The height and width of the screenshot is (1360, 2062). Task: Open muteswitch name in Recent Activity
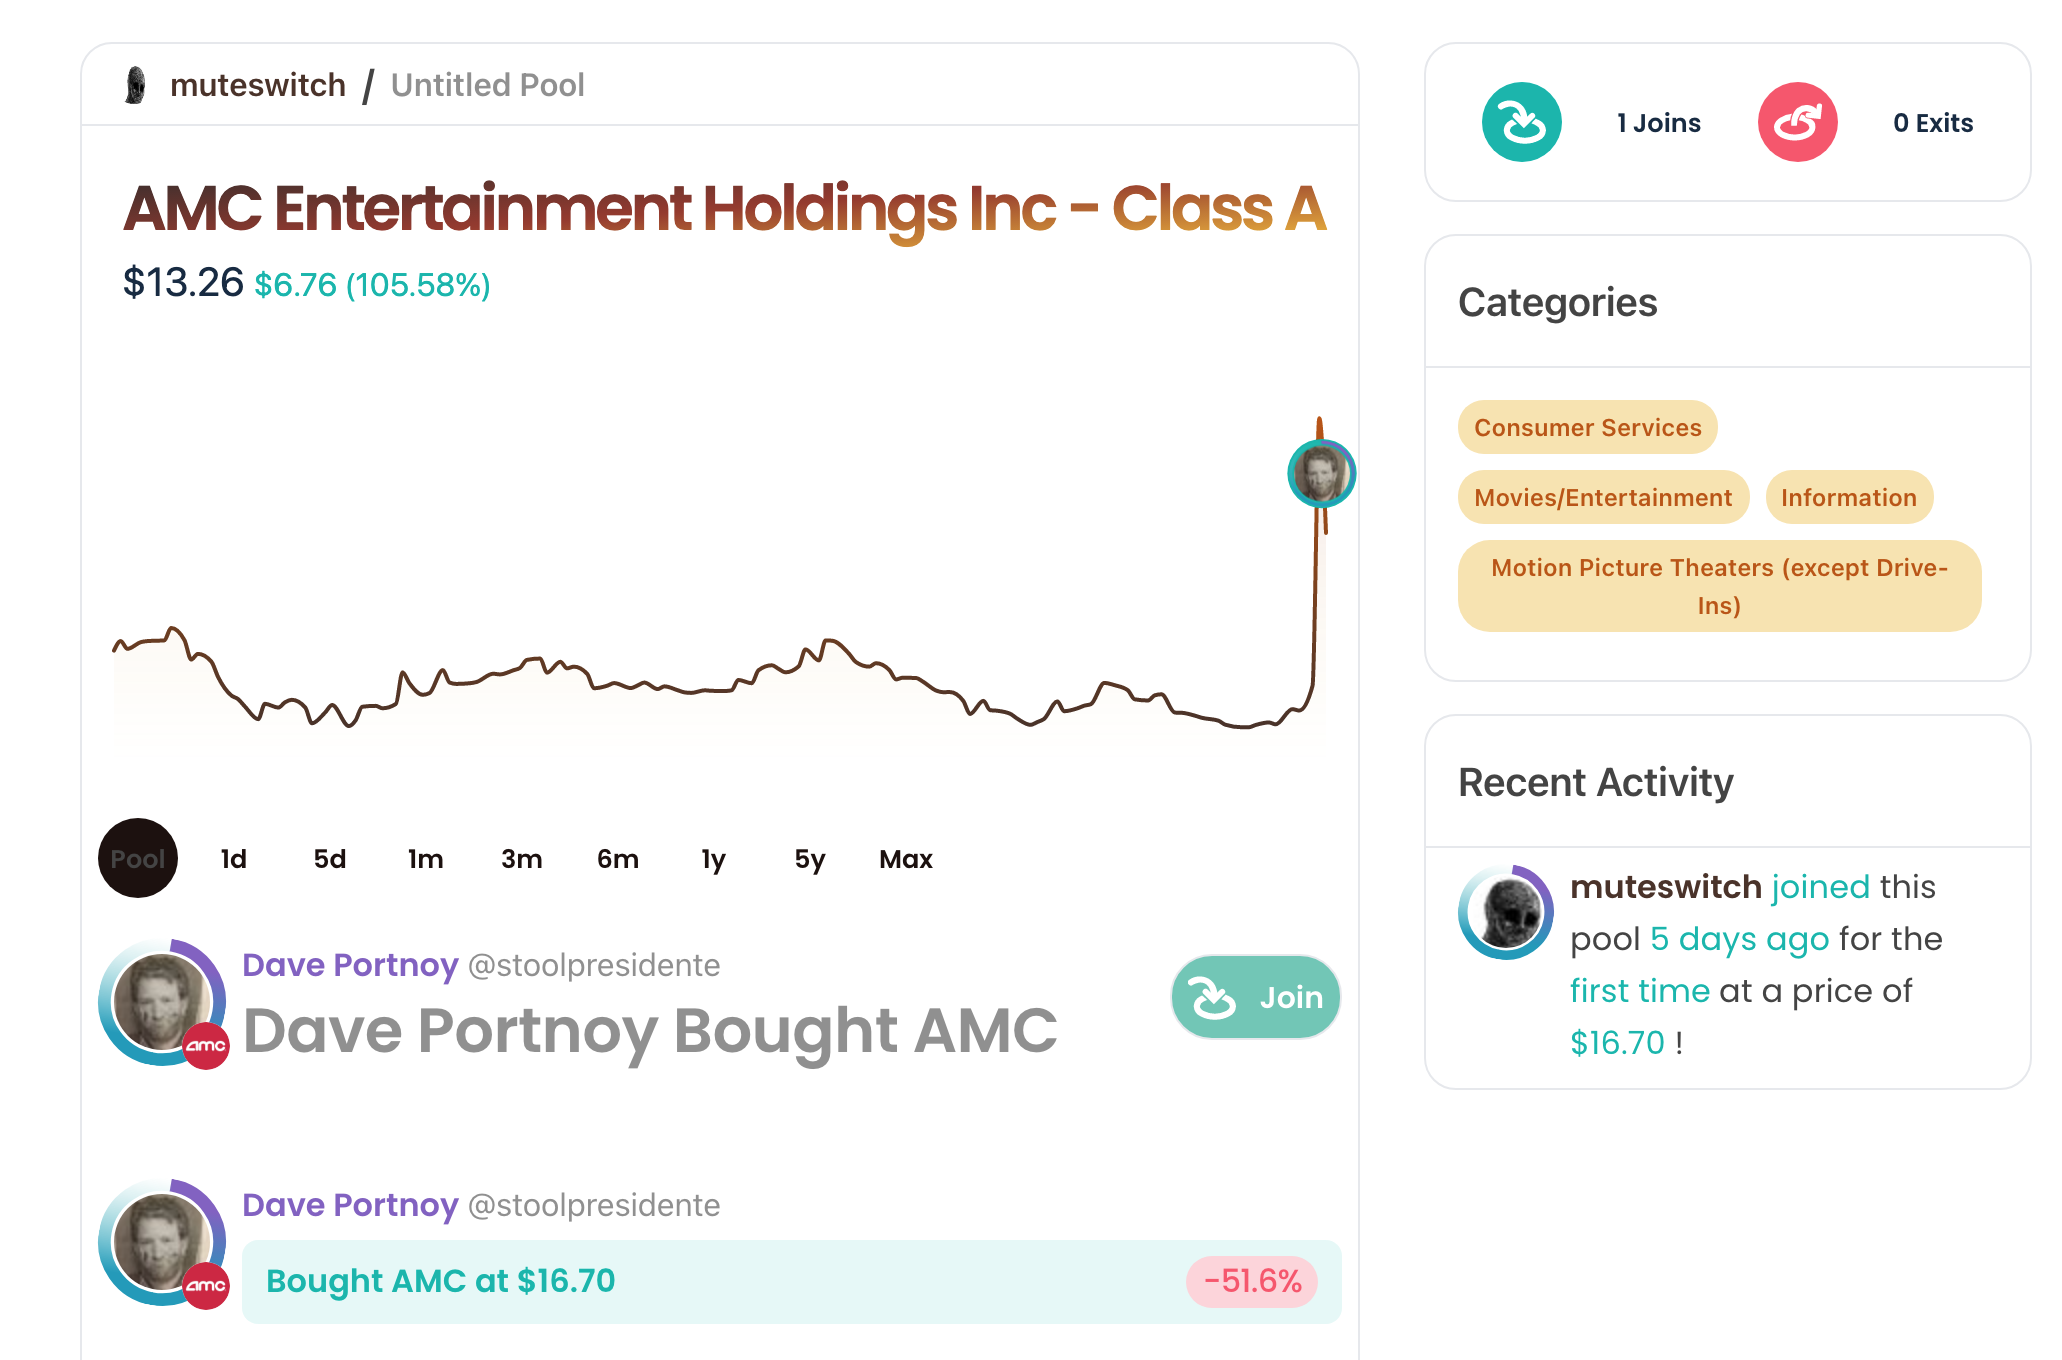(x=1665, y=887)
